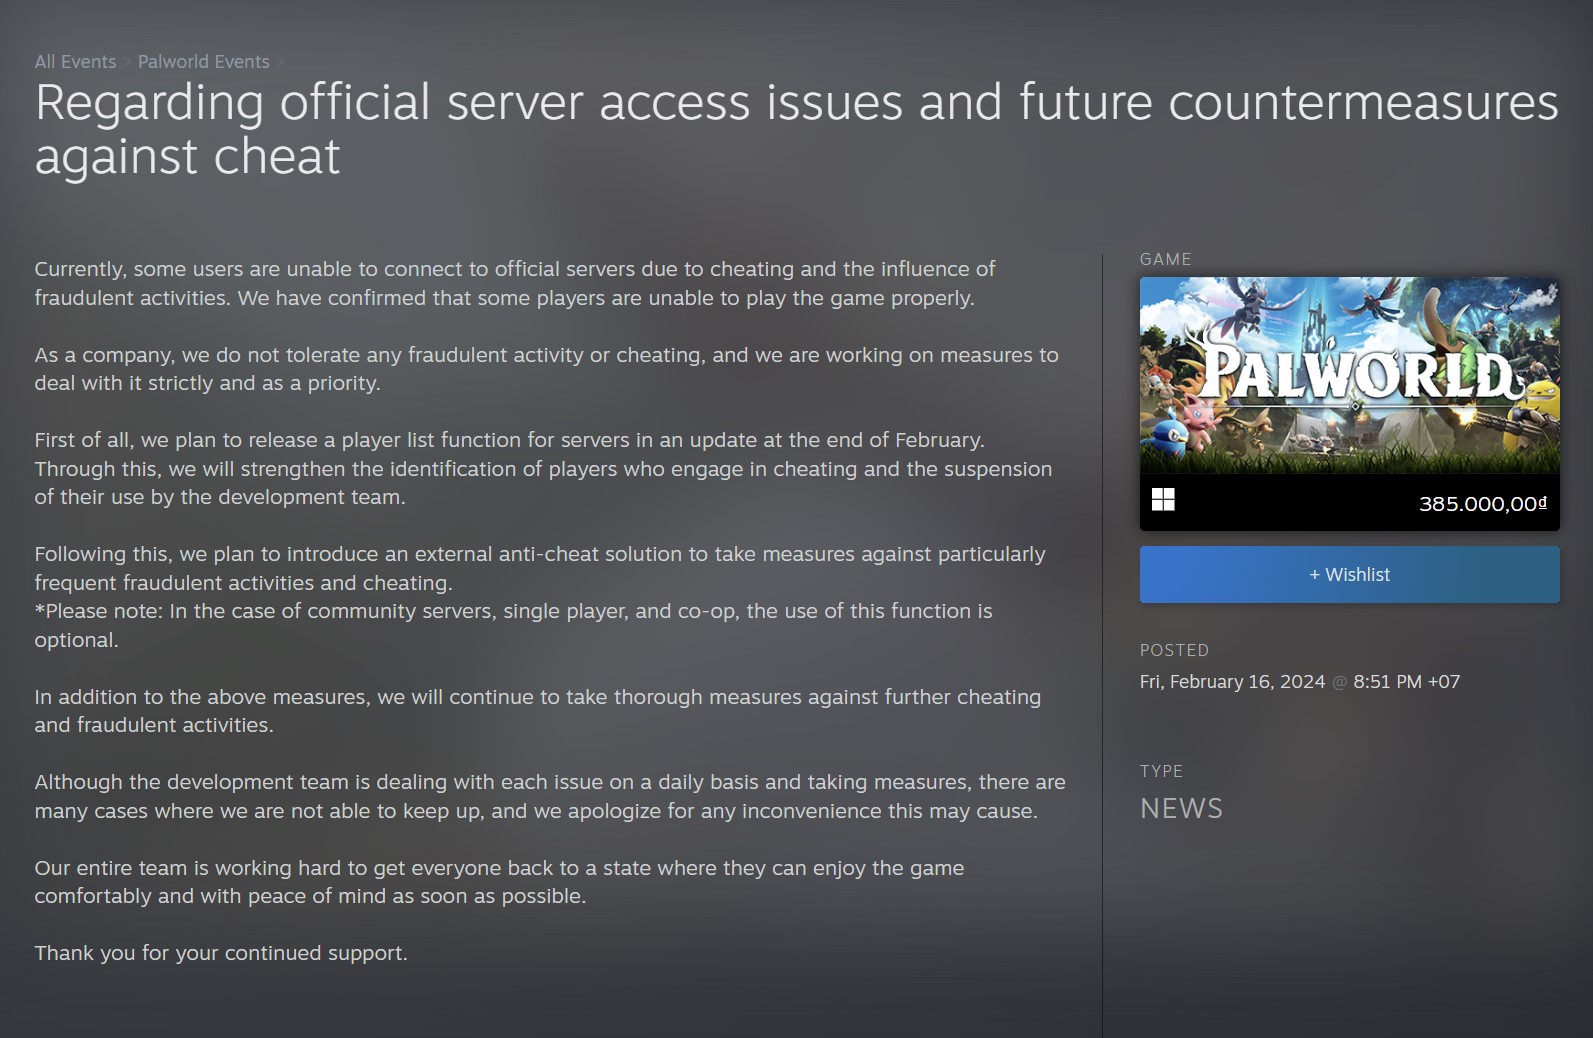Go to Palworld Events breadcrumb
This screenshot has width=1593, height=1038.
pyautogui.click(x=204, y=62)
